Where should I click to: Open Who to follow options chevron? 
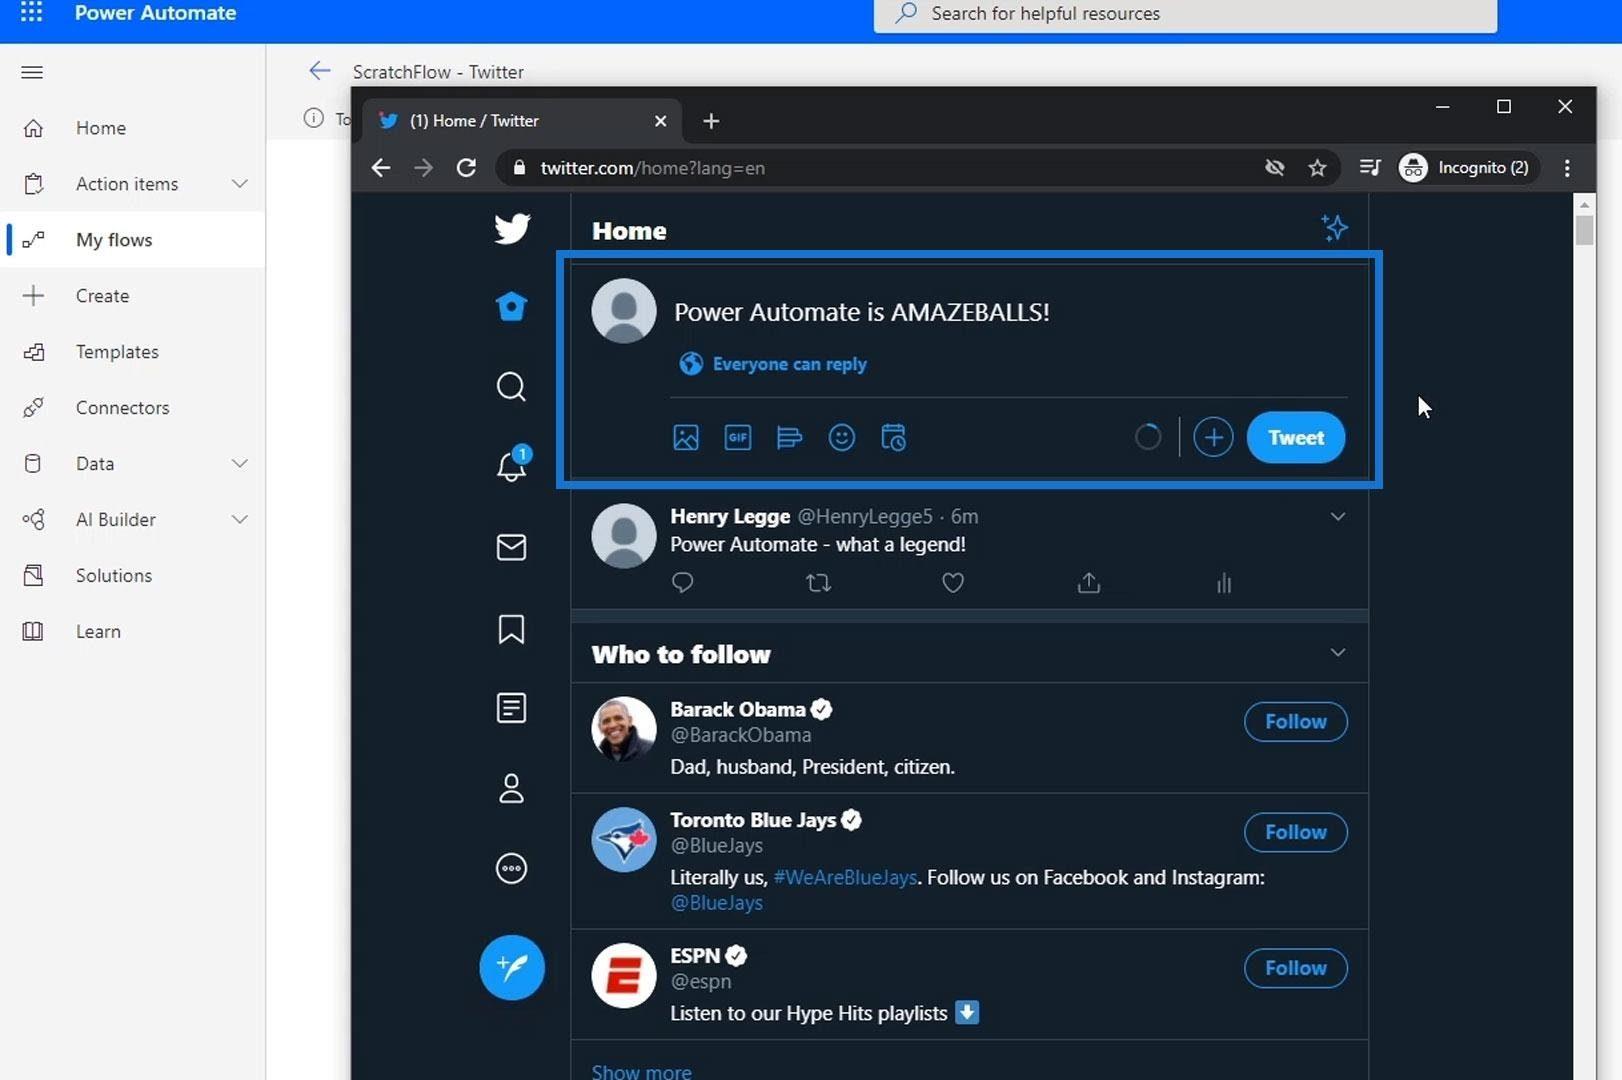click(1338, 652)
